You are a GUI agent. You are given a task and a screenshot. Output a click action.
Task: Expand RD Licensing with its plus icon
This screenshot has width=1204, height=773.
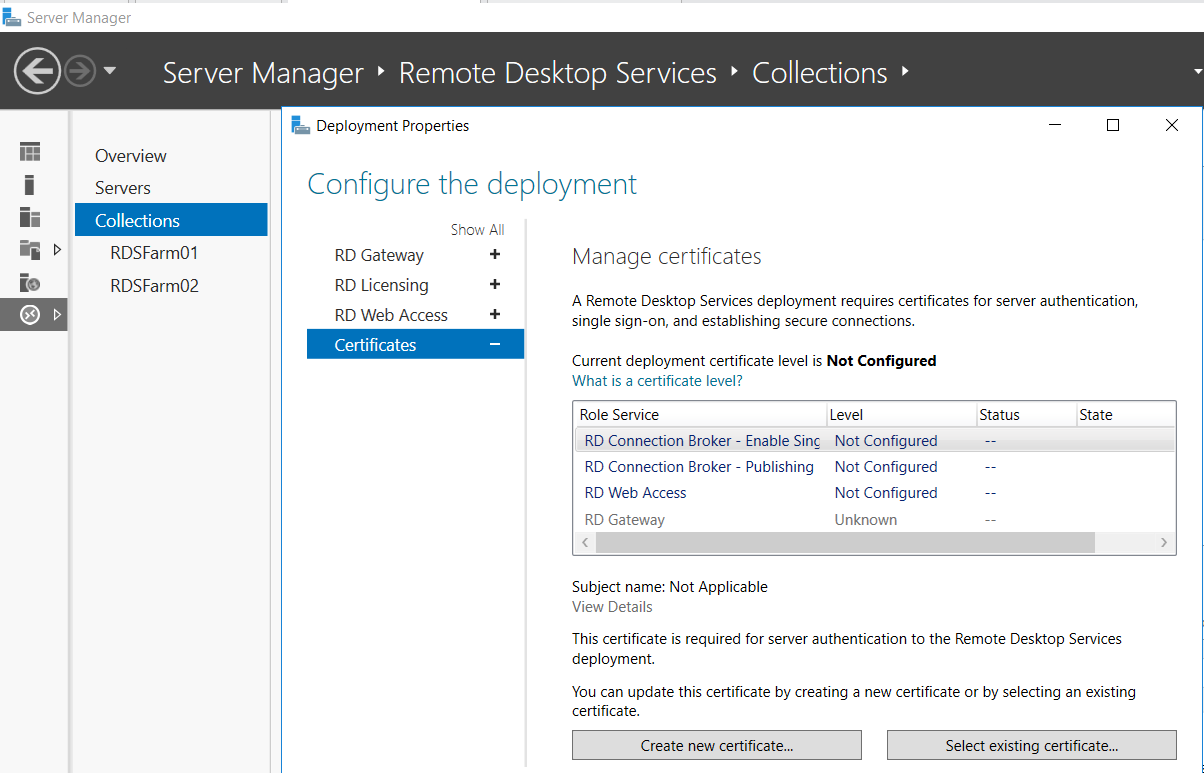click(494, 285)
